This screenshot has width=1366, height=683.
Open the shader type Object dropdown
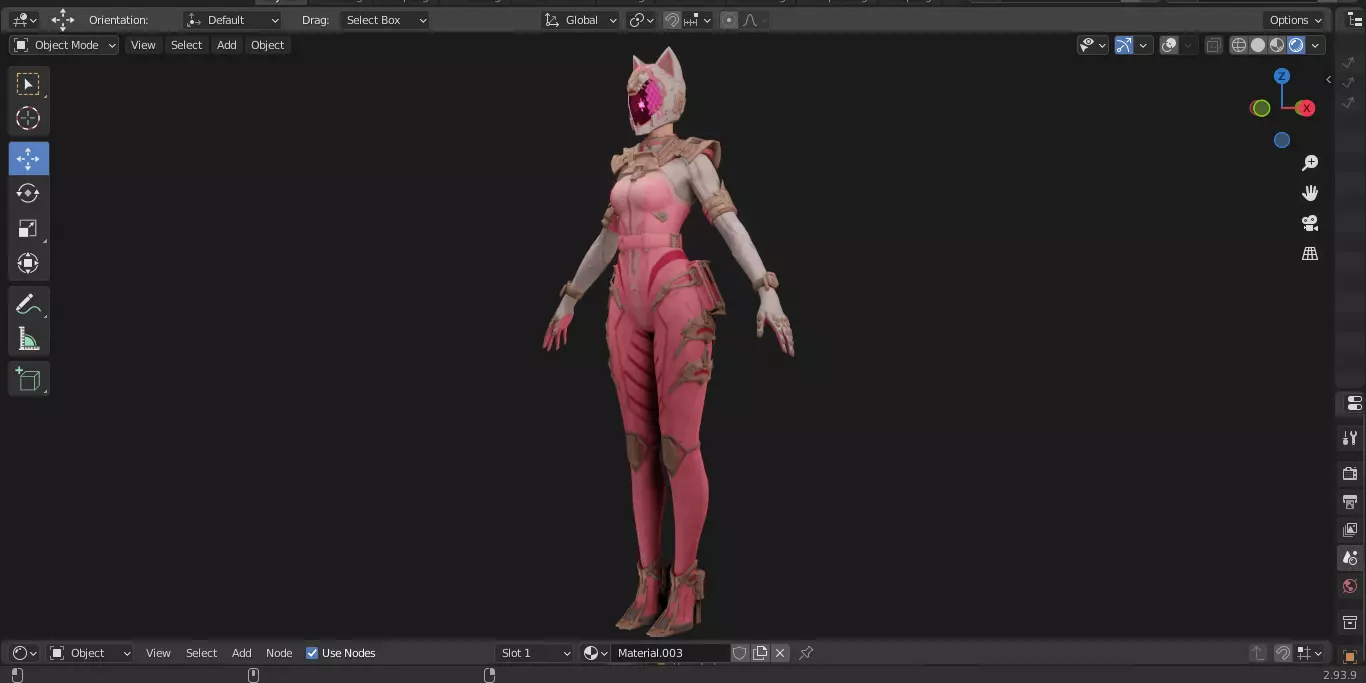90,653
